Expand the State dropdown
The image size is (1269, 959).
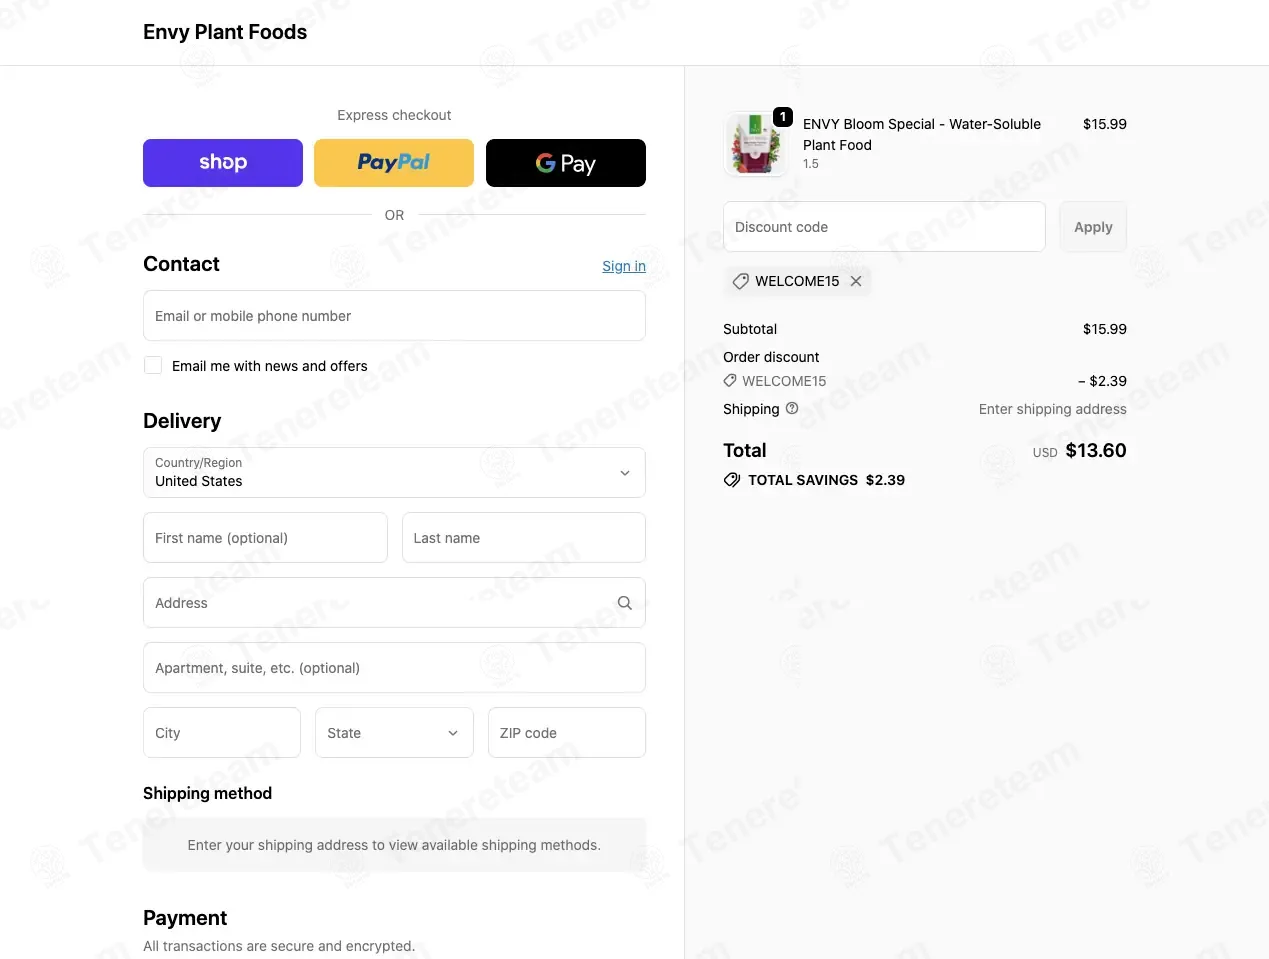point(394,733)
